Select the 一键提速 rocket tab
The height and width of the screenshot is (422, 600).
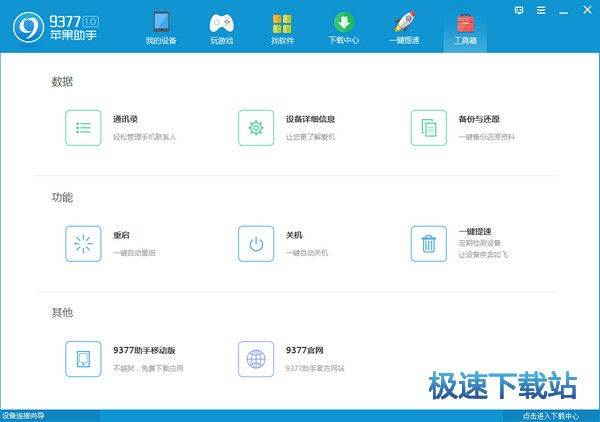pyautogui.click(x=404, y=28)
